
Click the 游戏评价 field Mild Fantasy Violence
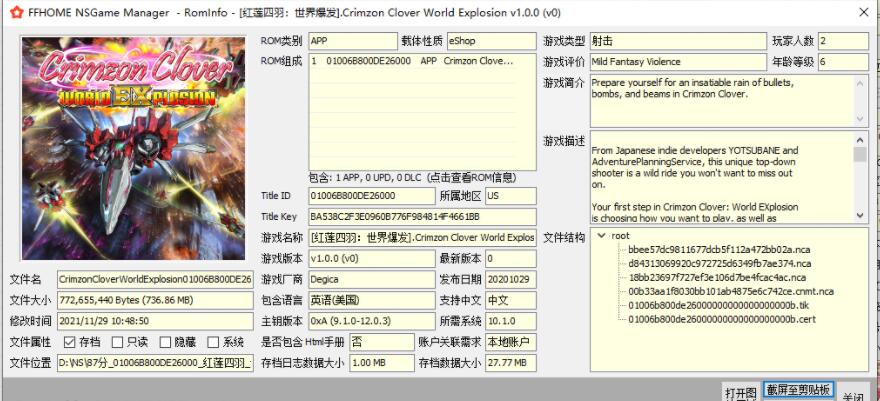(678, 62)
